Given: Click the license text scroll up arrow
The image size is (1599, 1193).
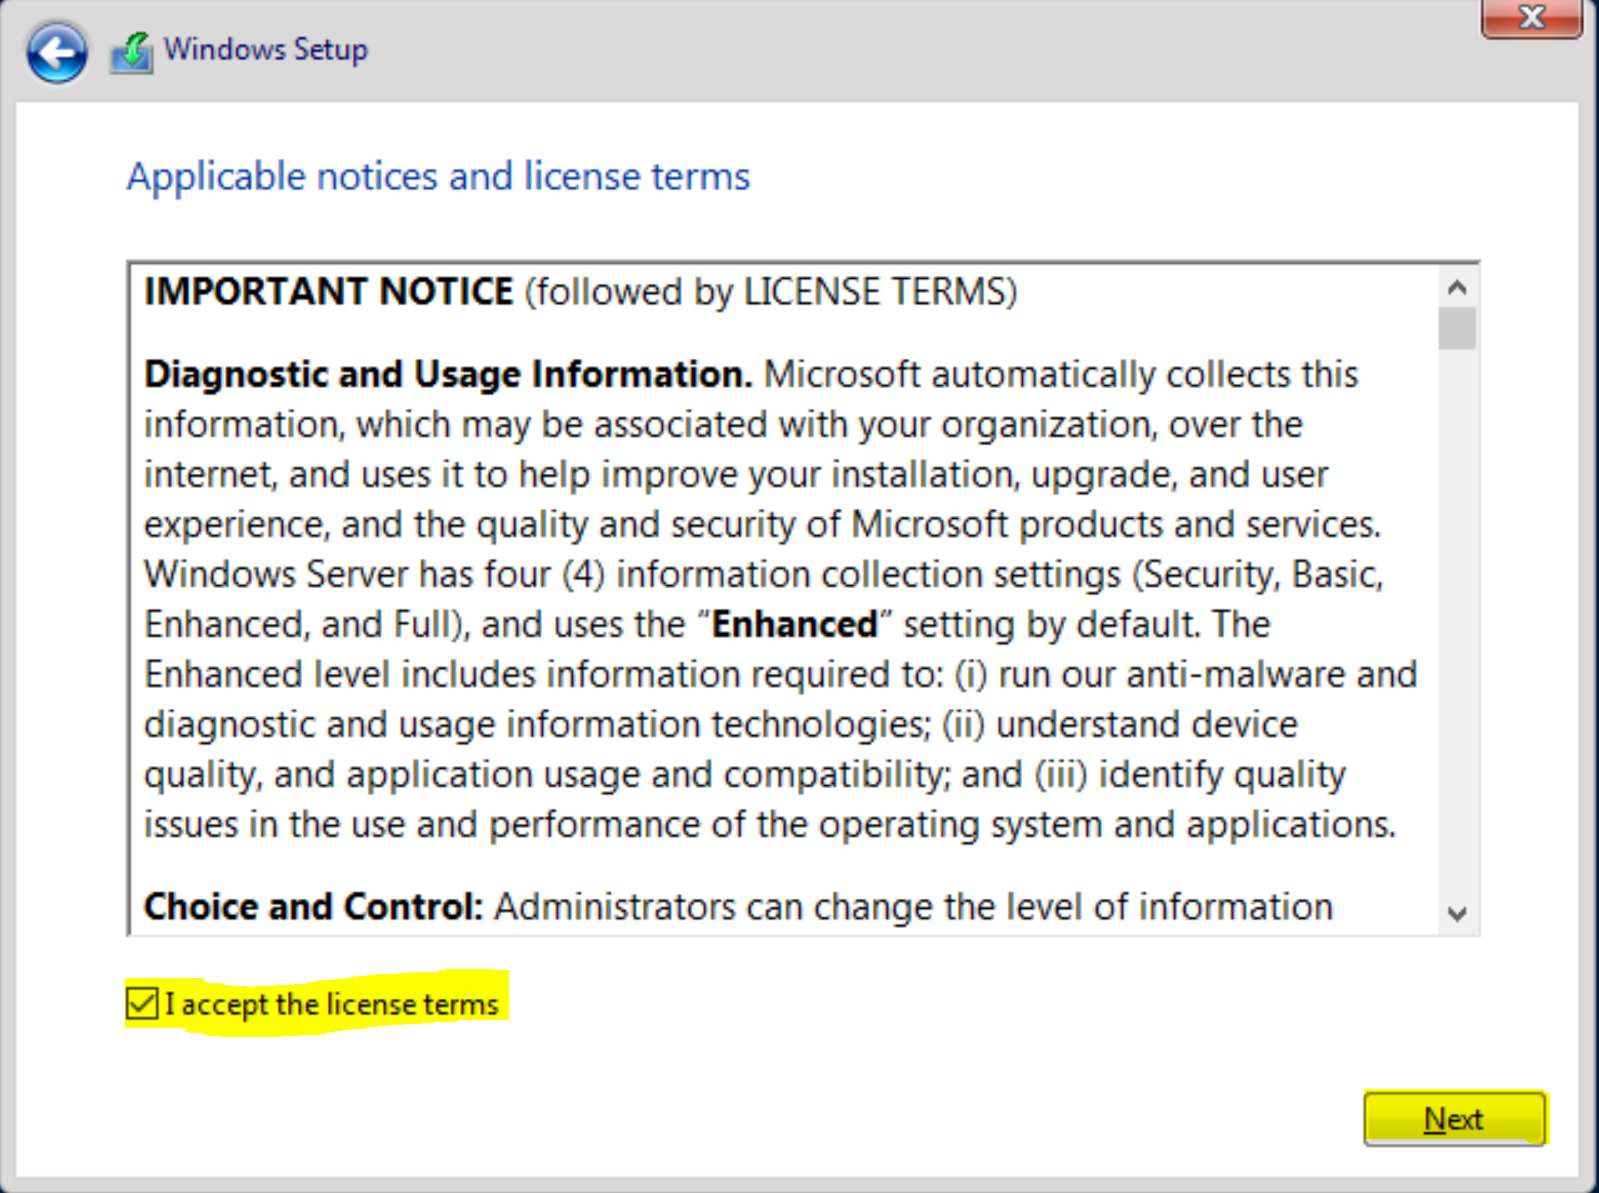Looking at the screenshot, I should pos(1457,288).
